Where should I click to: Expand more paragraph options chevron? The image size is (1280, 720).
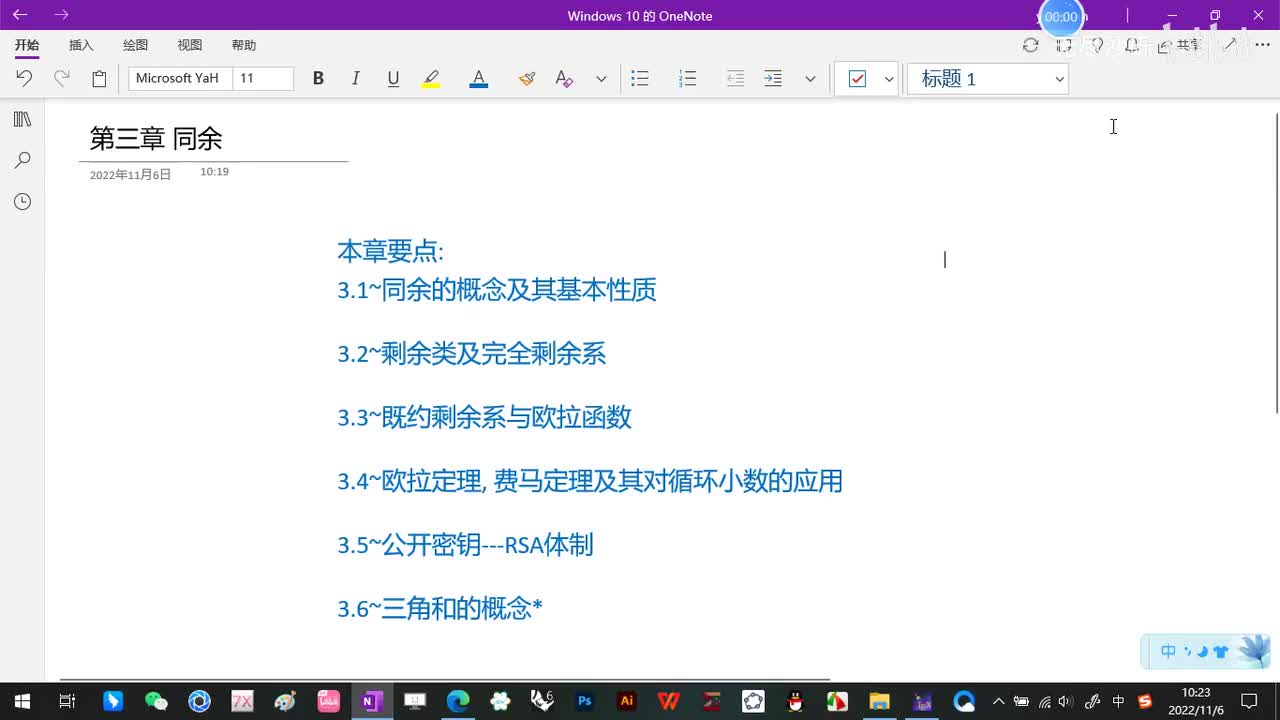click(x=810, y=79)
